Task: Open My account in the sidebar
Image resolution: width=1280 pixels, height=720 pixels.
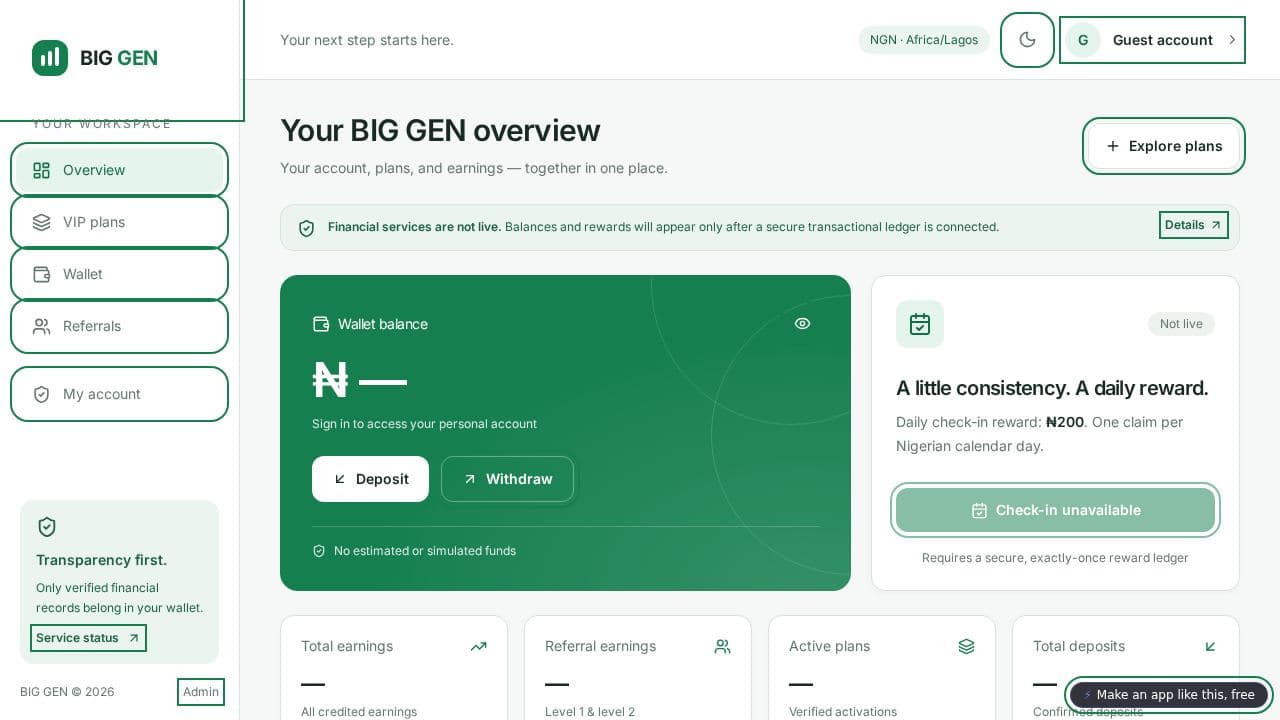Action: [x=119, y=394]
